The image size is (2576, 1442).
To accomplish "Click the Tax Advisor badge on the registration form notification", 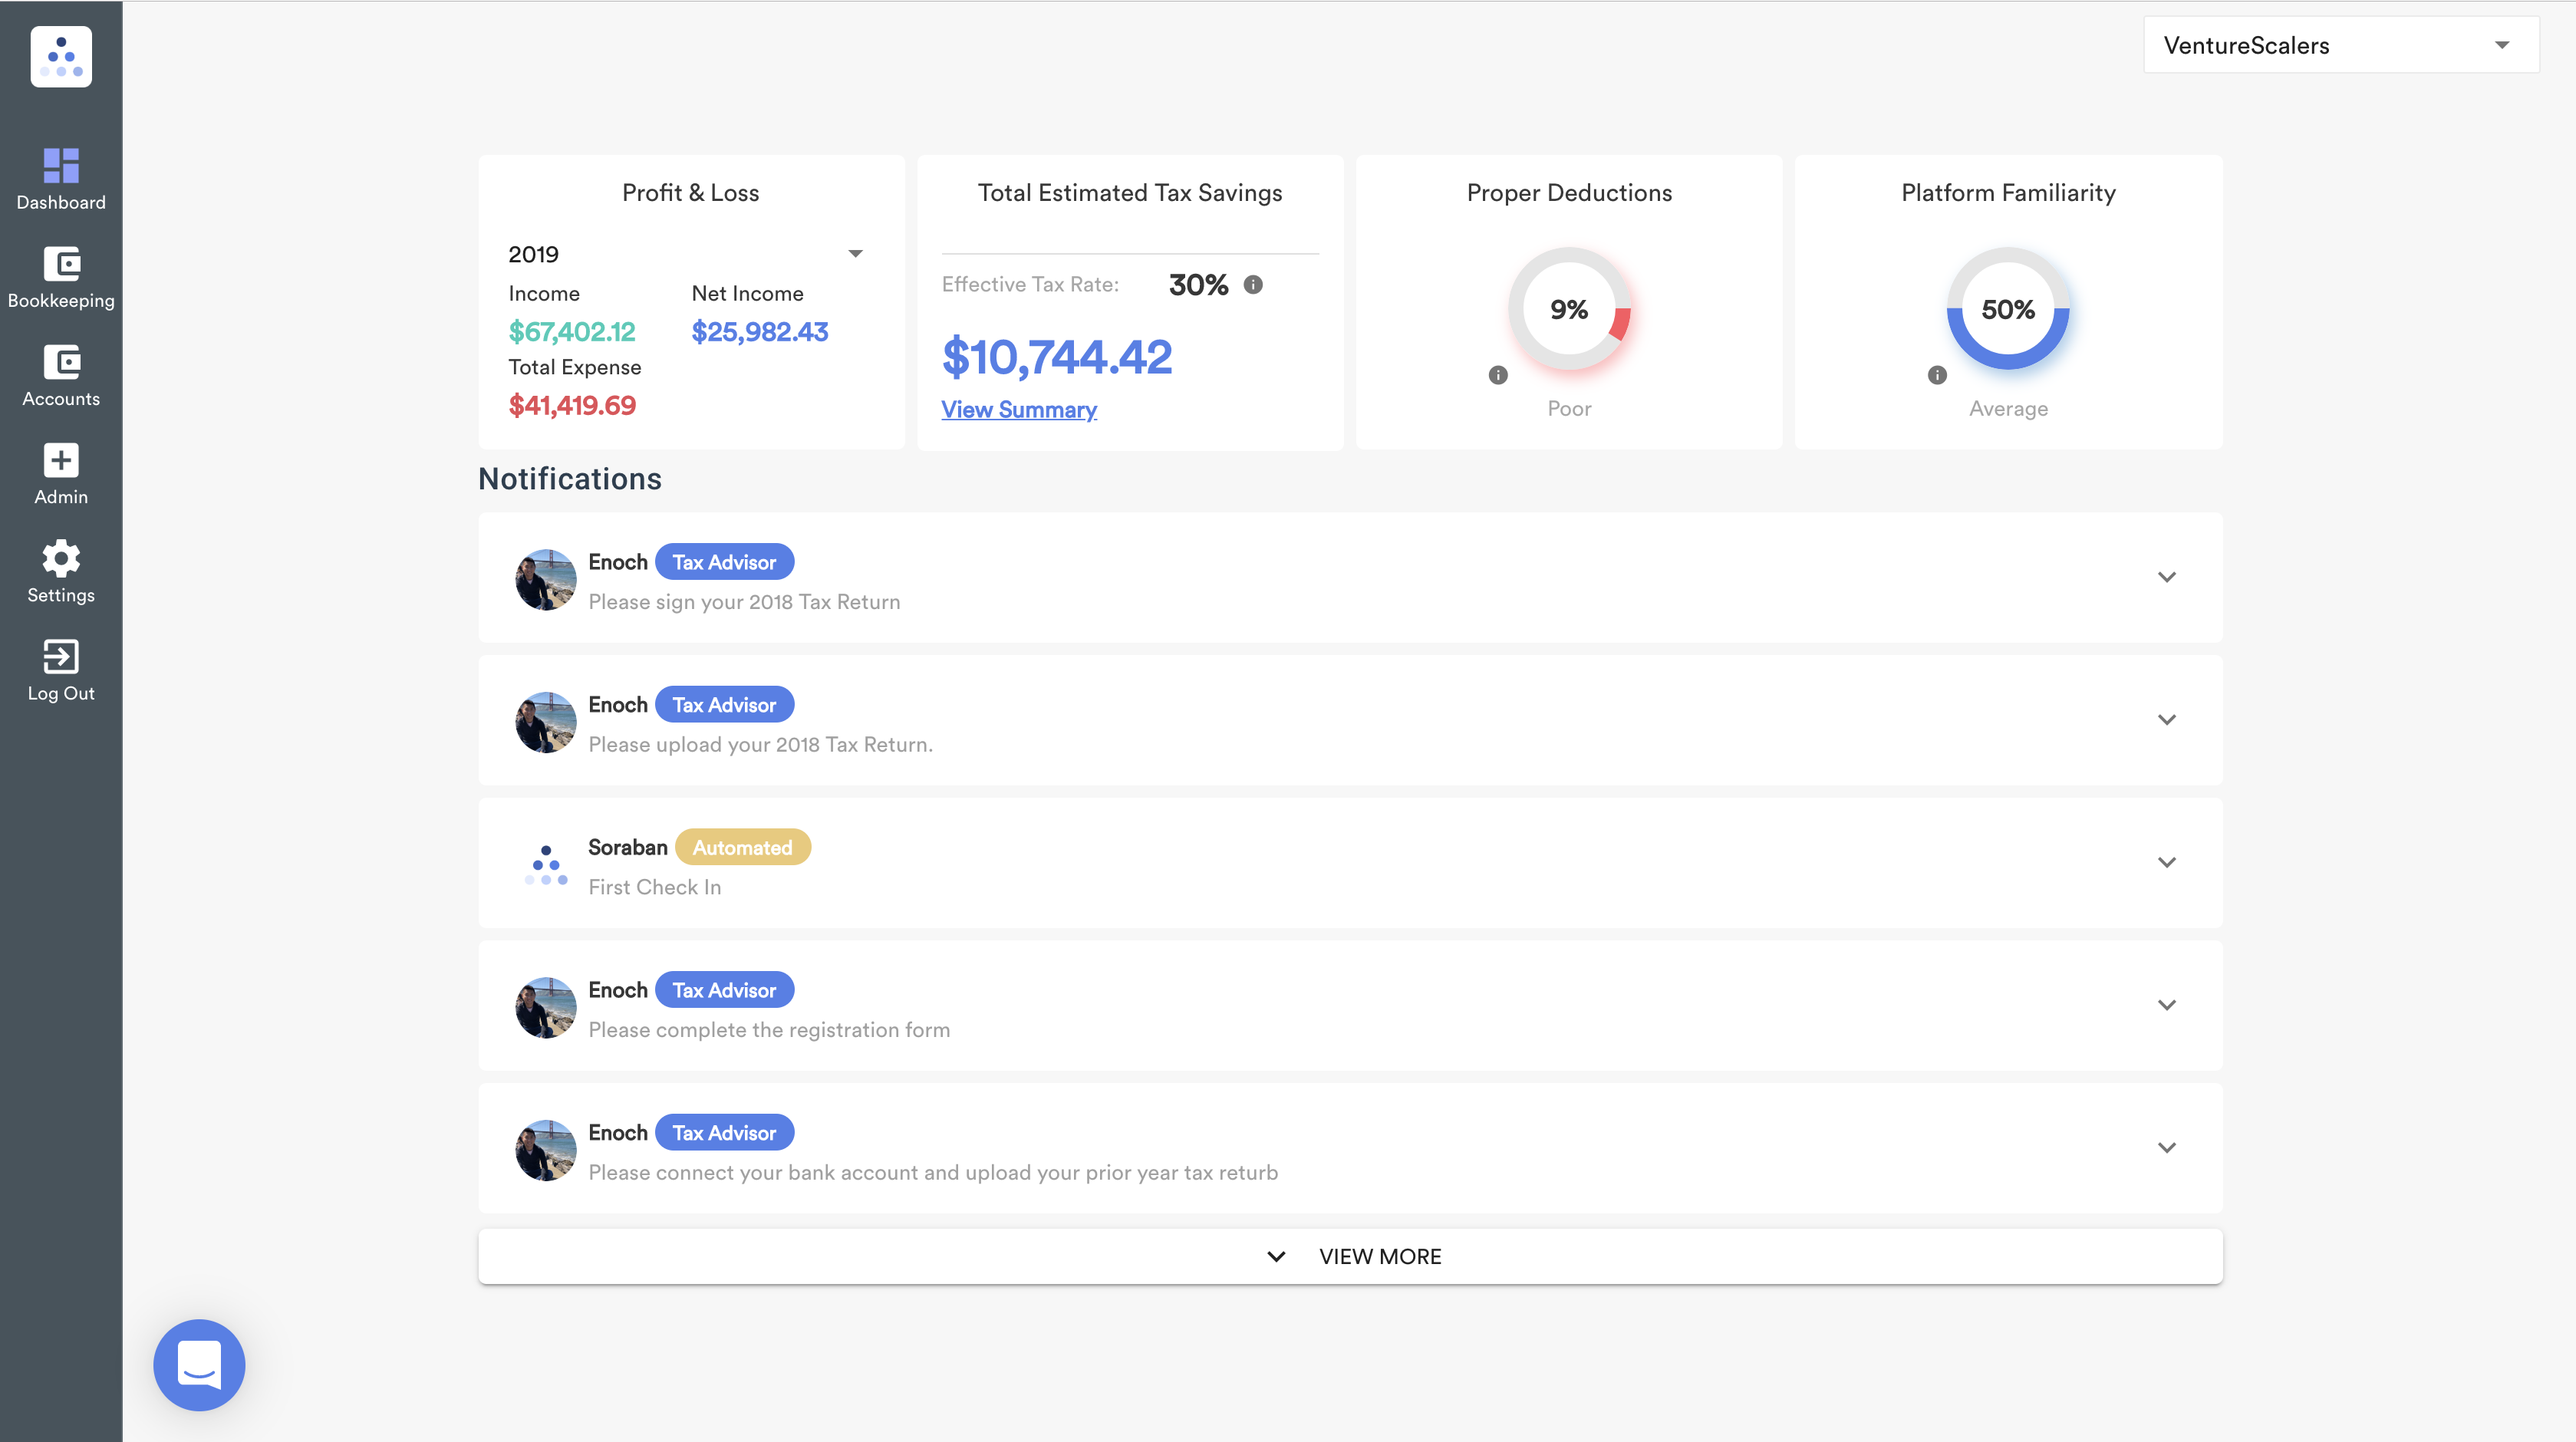I will point(724,990).
